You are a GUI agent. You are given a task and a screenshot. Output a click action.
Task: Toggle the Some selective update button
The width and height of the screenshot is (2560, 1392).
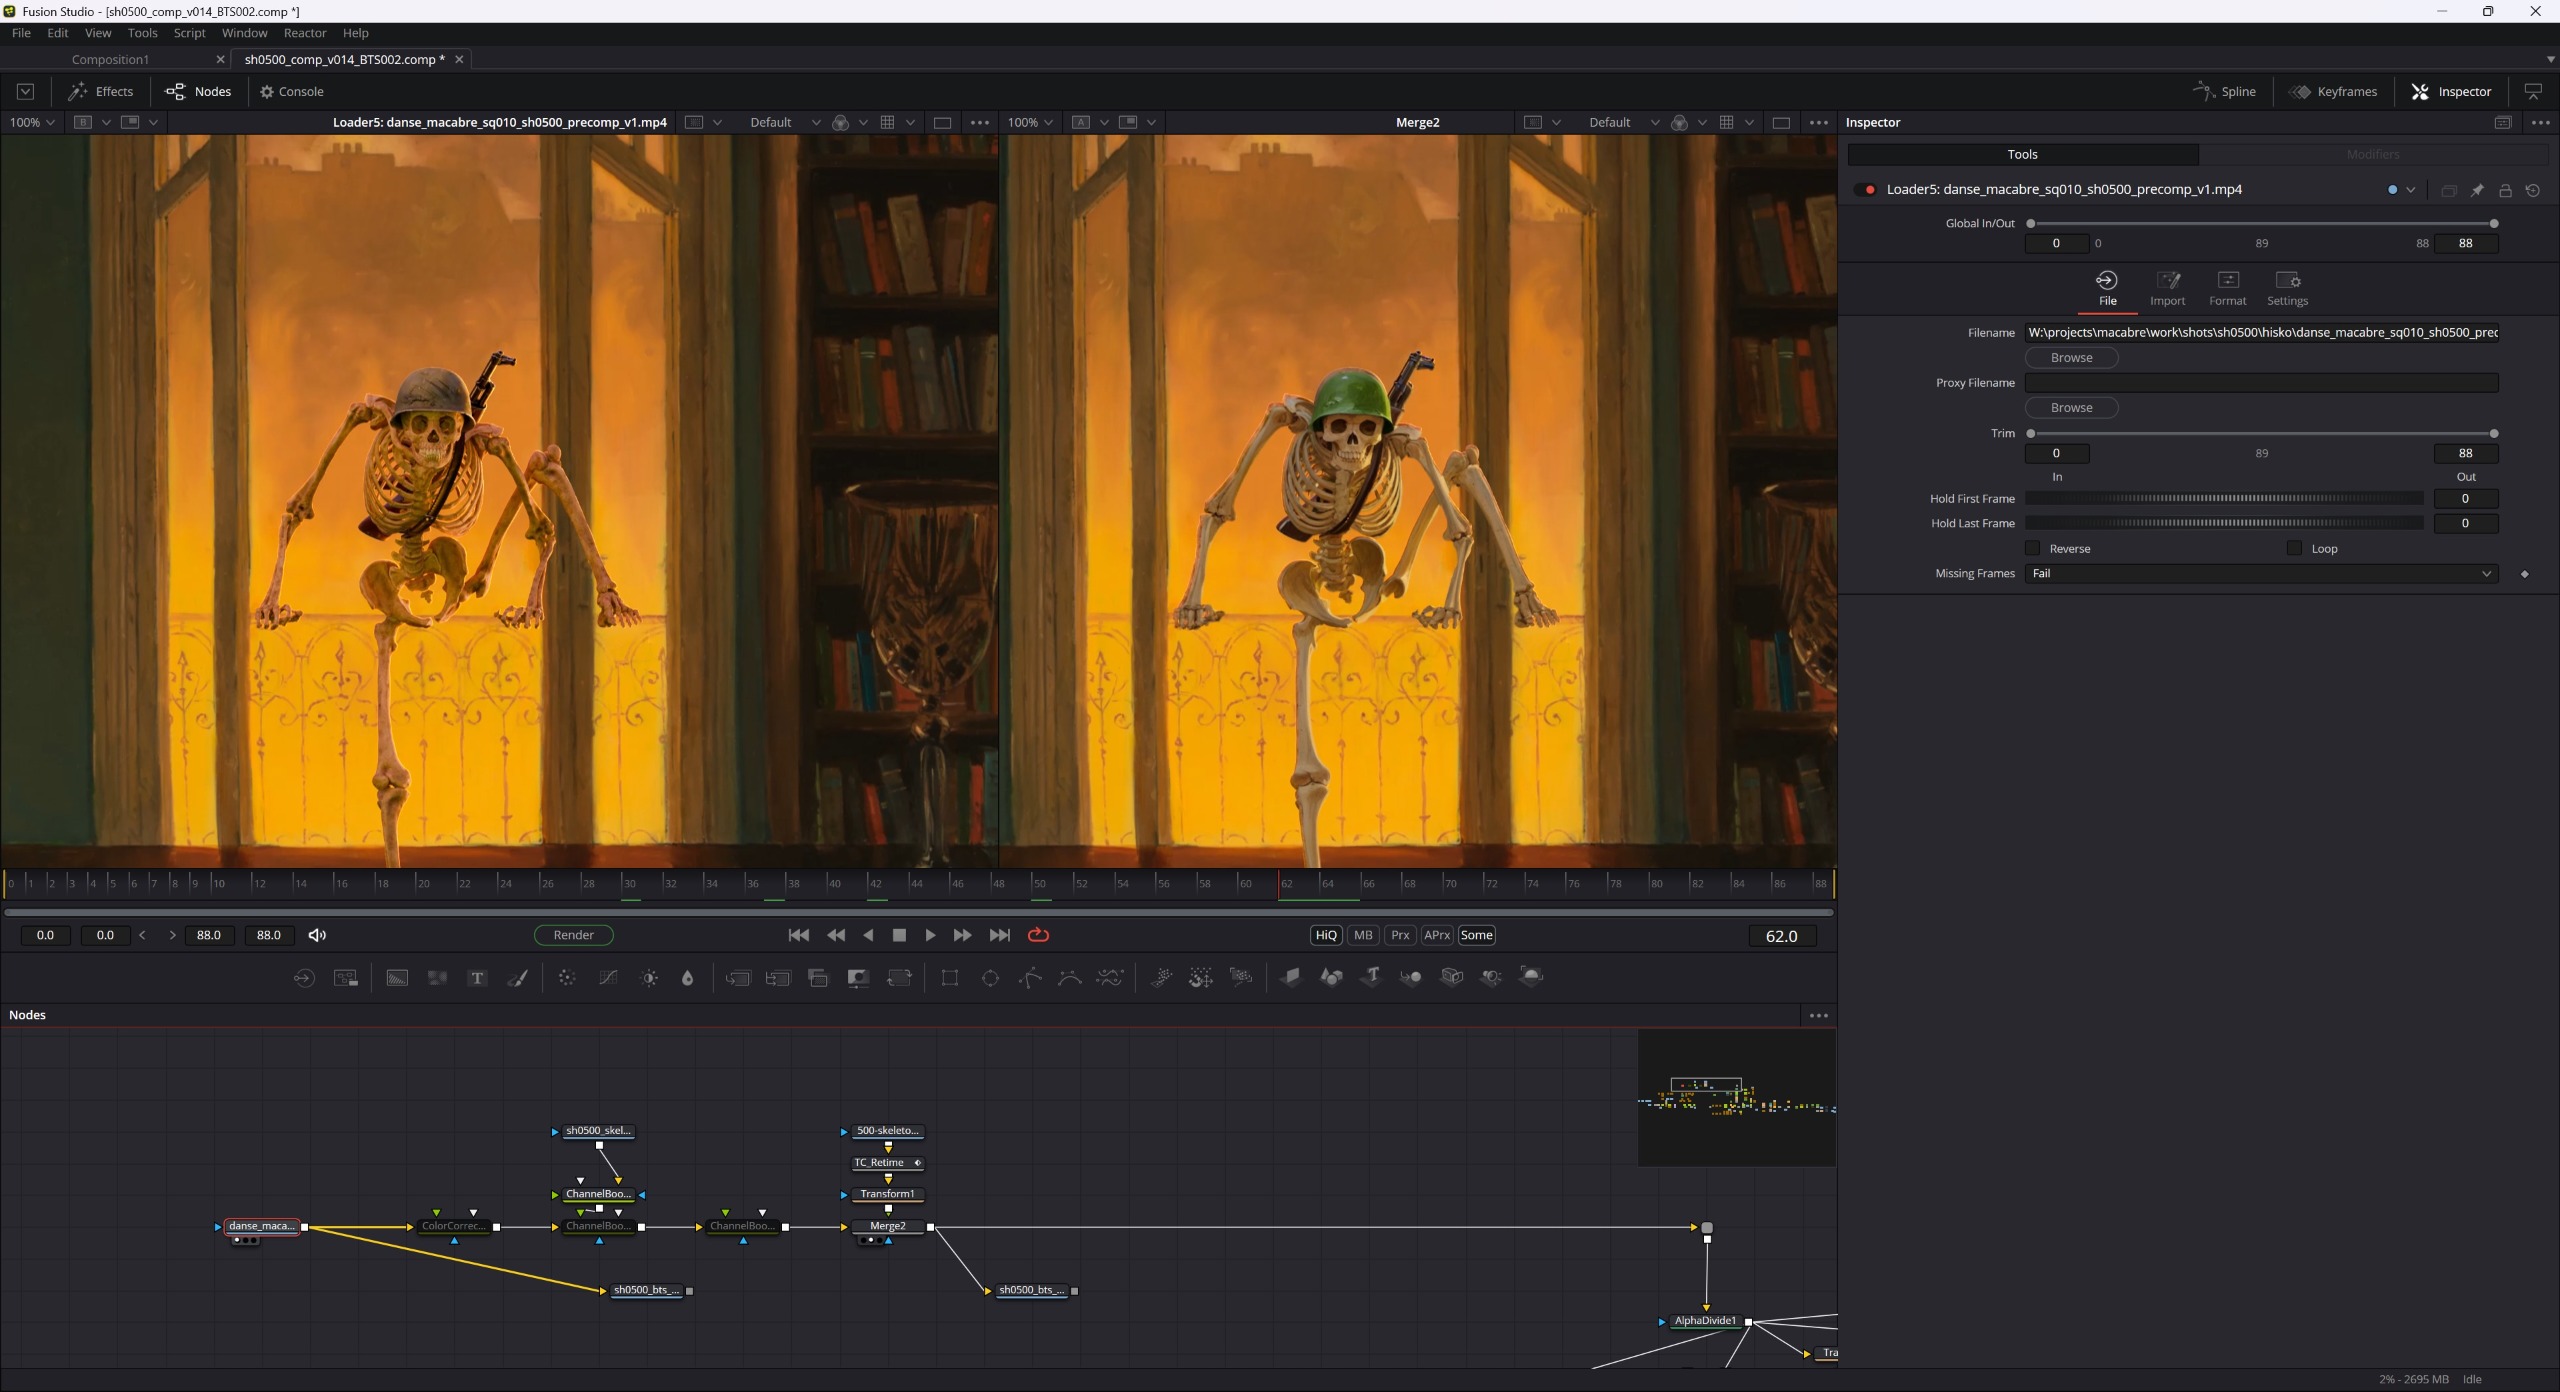coord(1476,935)
